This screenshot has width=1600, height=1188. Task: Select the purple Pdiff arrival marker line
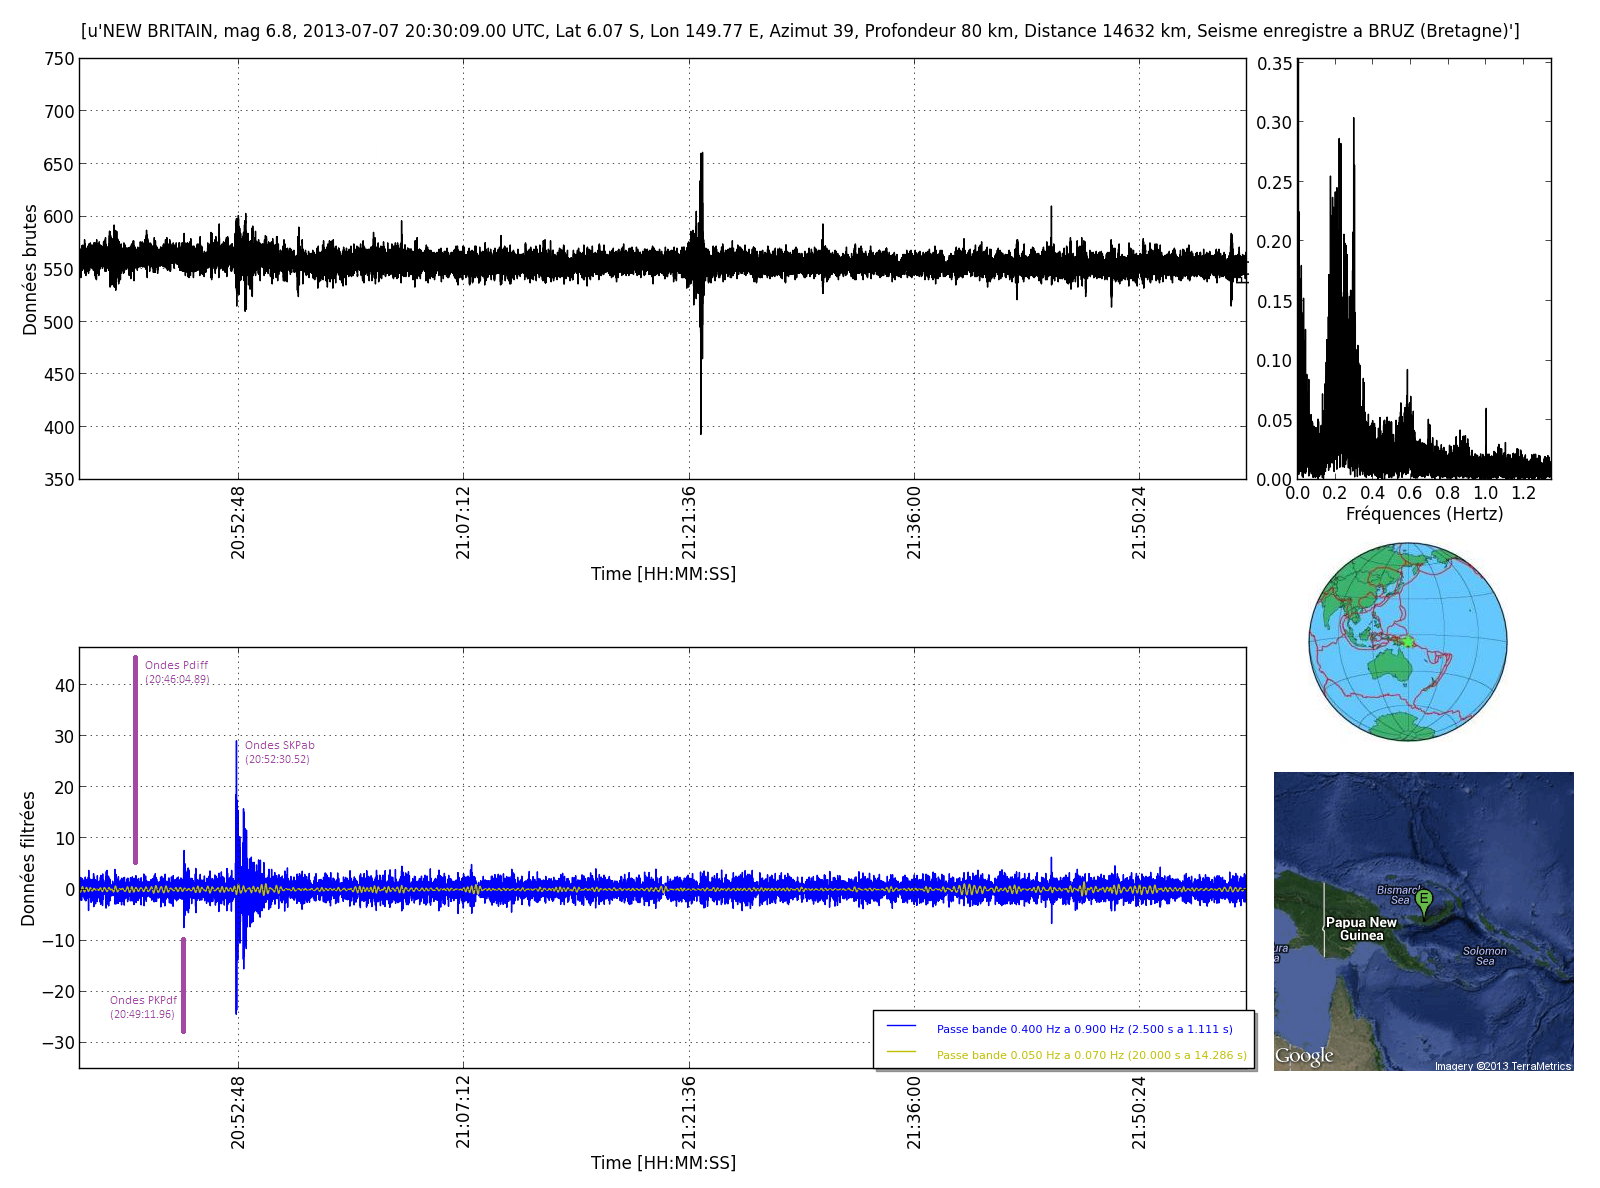[x=135, y=760]
